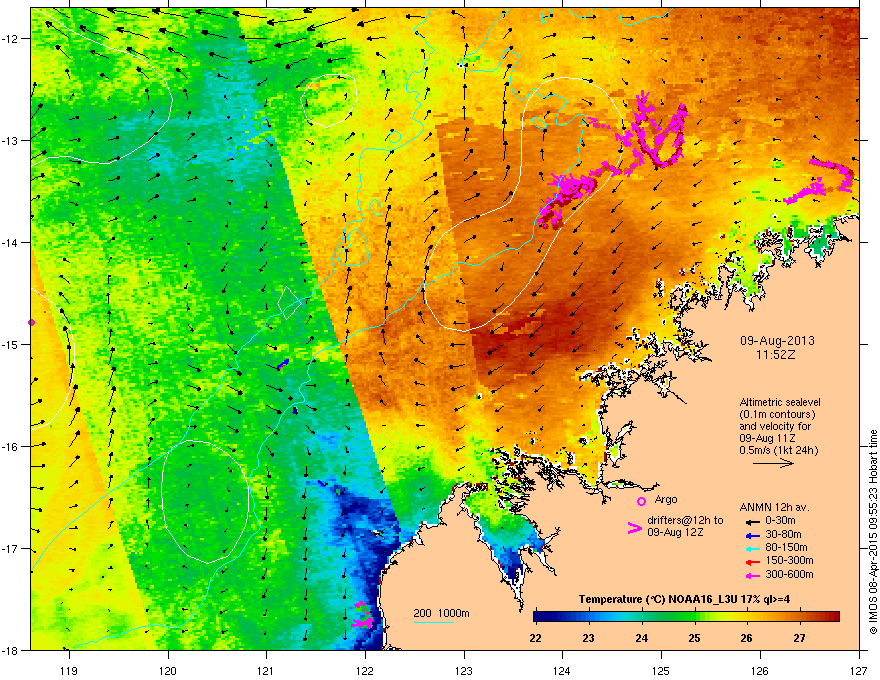Click the black 0-30m arrow legend symbol

pyautogui.click(x=751, y=521)
